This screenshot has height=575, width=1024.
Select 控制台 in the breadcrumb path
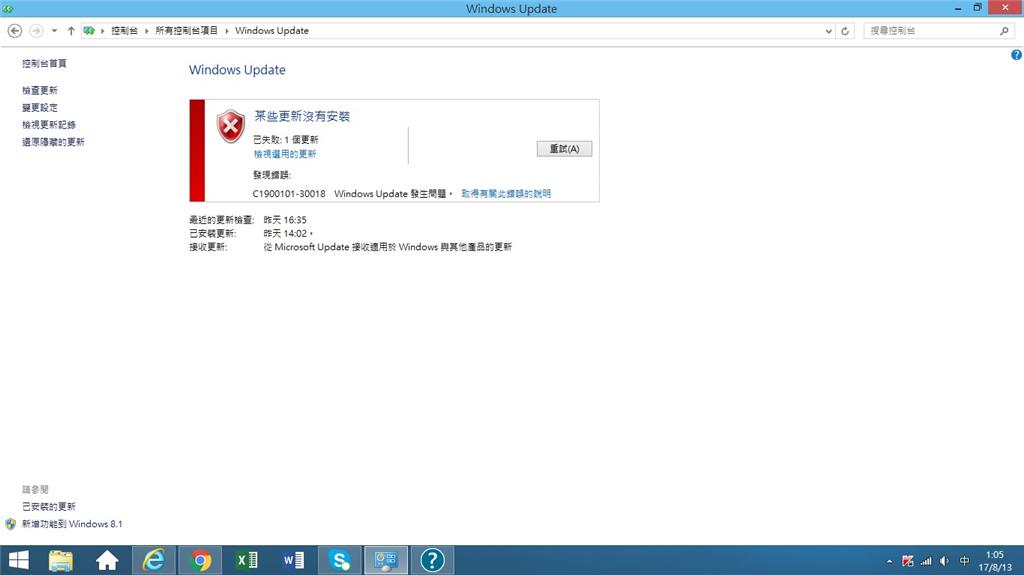pyautogui.click(x=124, y=31)
